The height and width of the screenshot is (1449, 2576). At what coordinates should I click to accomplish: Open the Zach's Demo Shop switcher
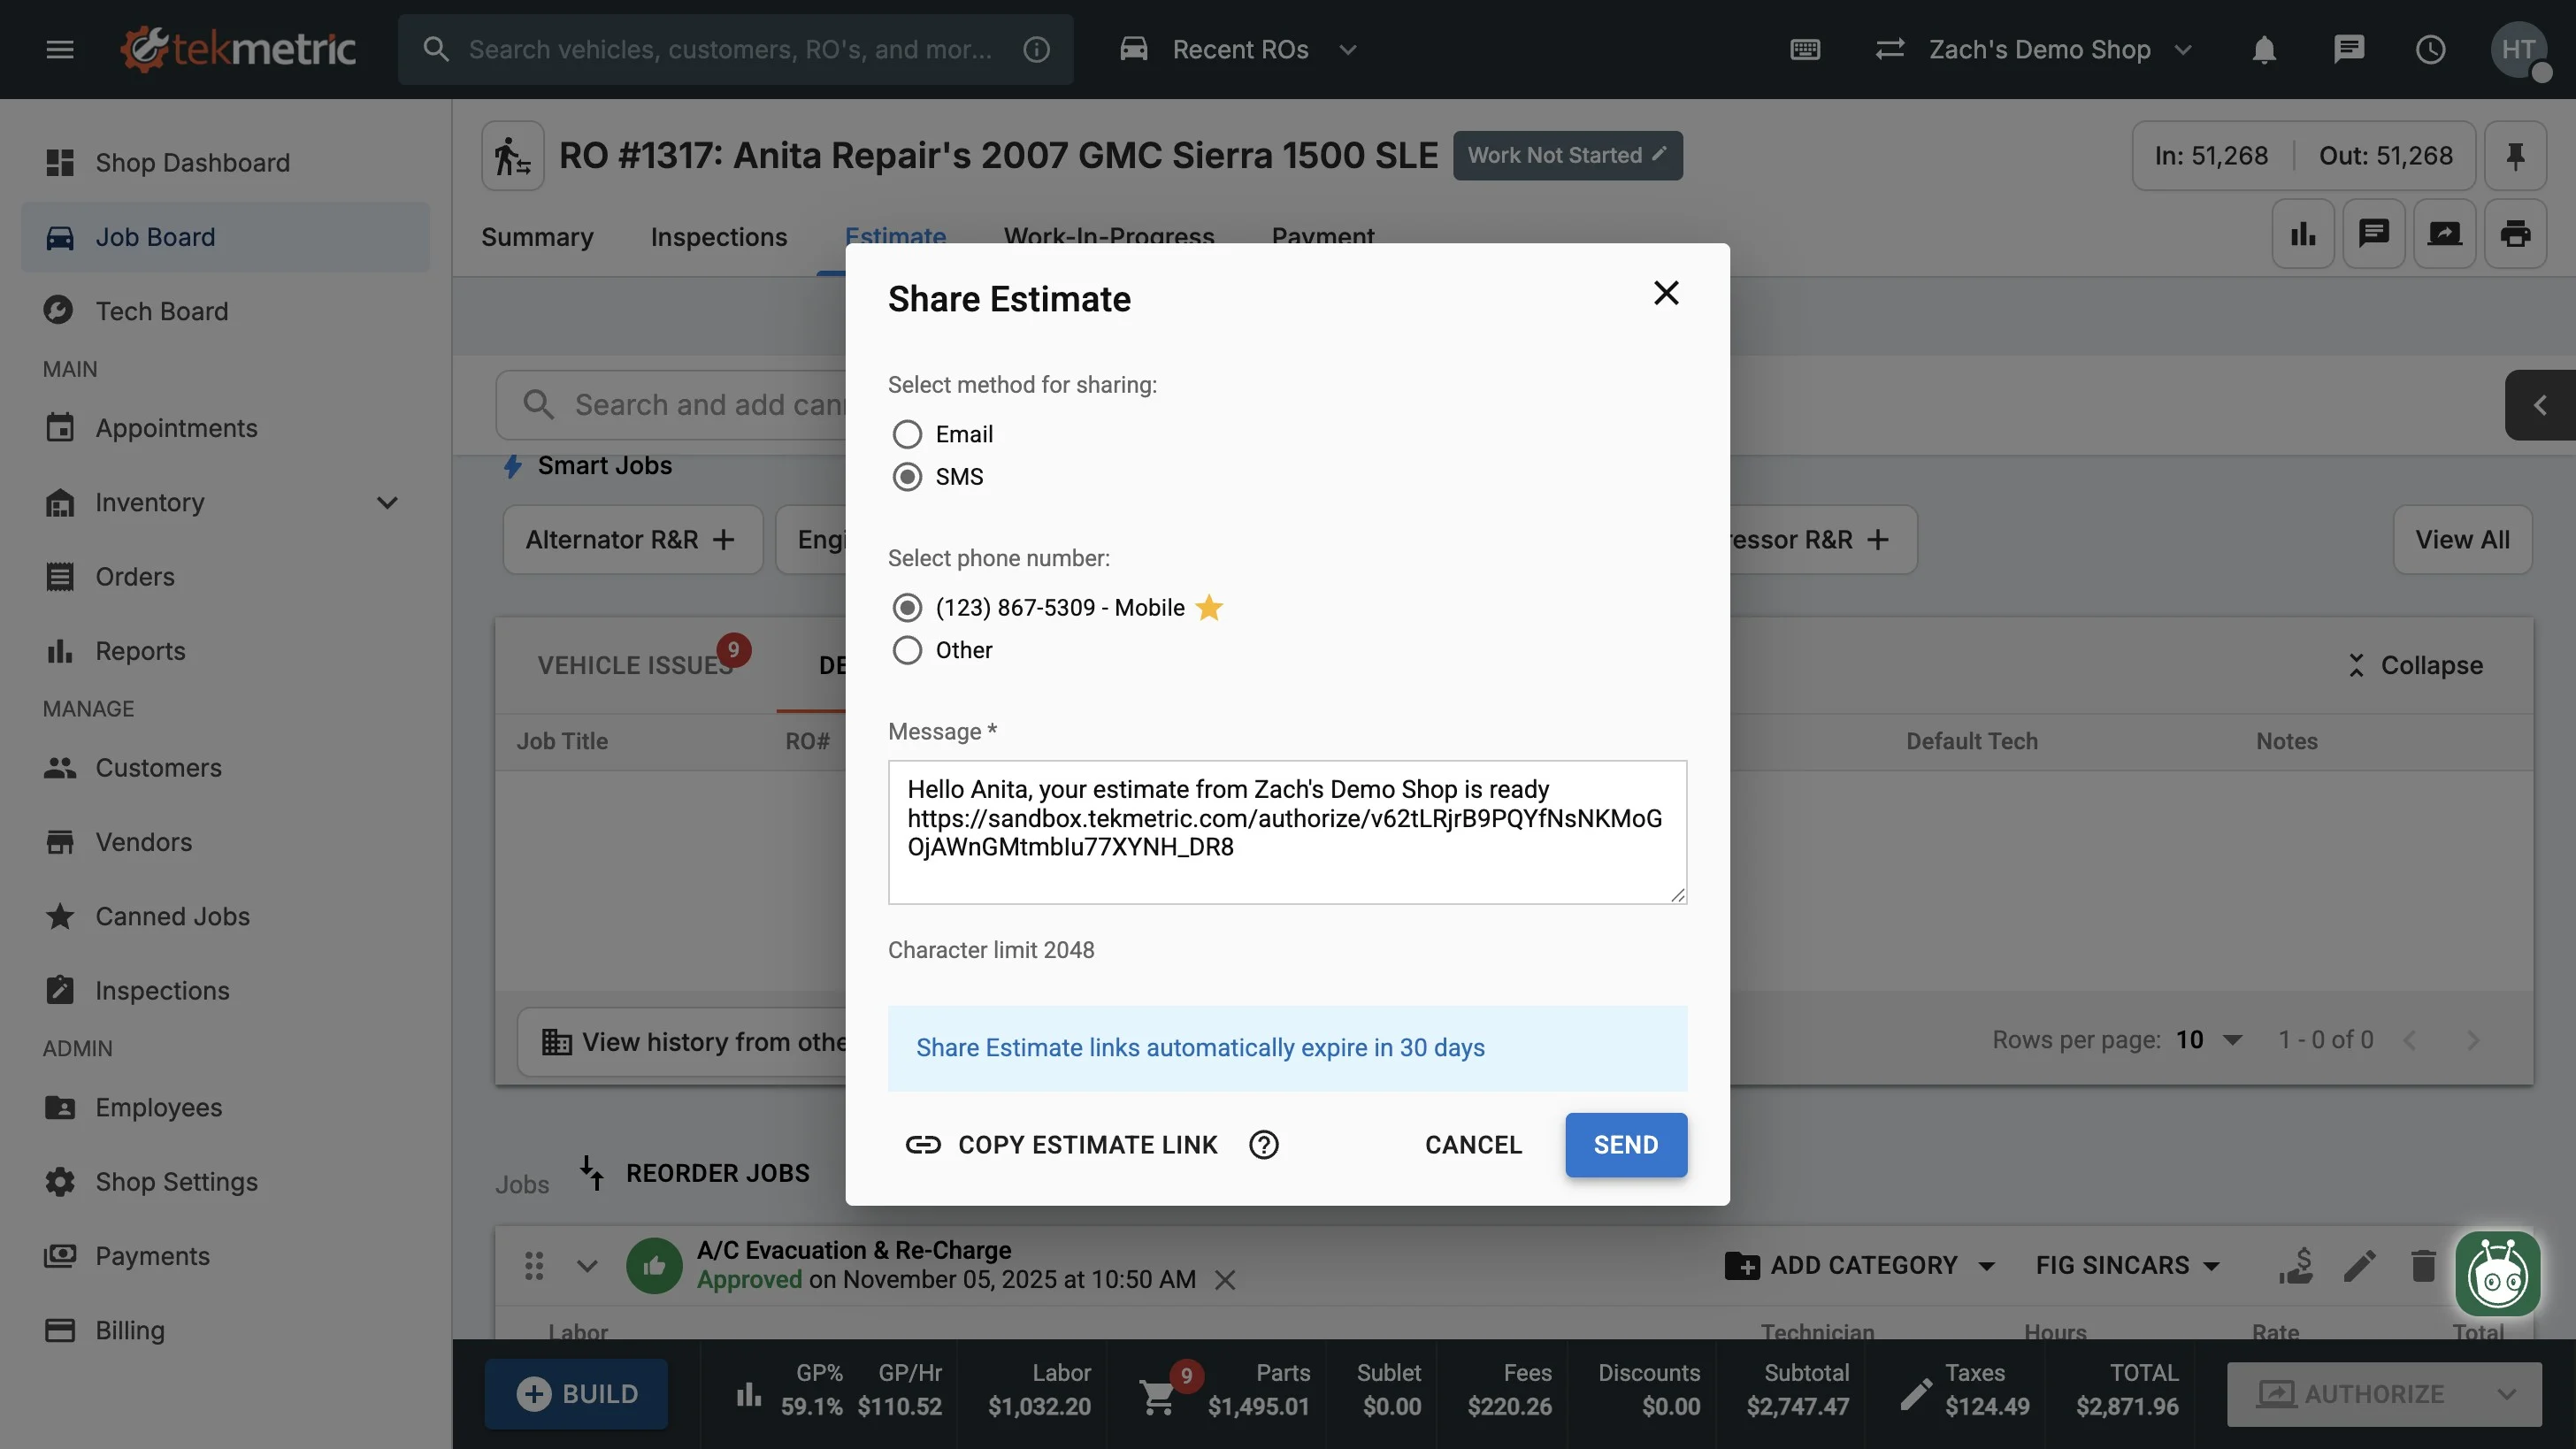tap(2038, 50)
